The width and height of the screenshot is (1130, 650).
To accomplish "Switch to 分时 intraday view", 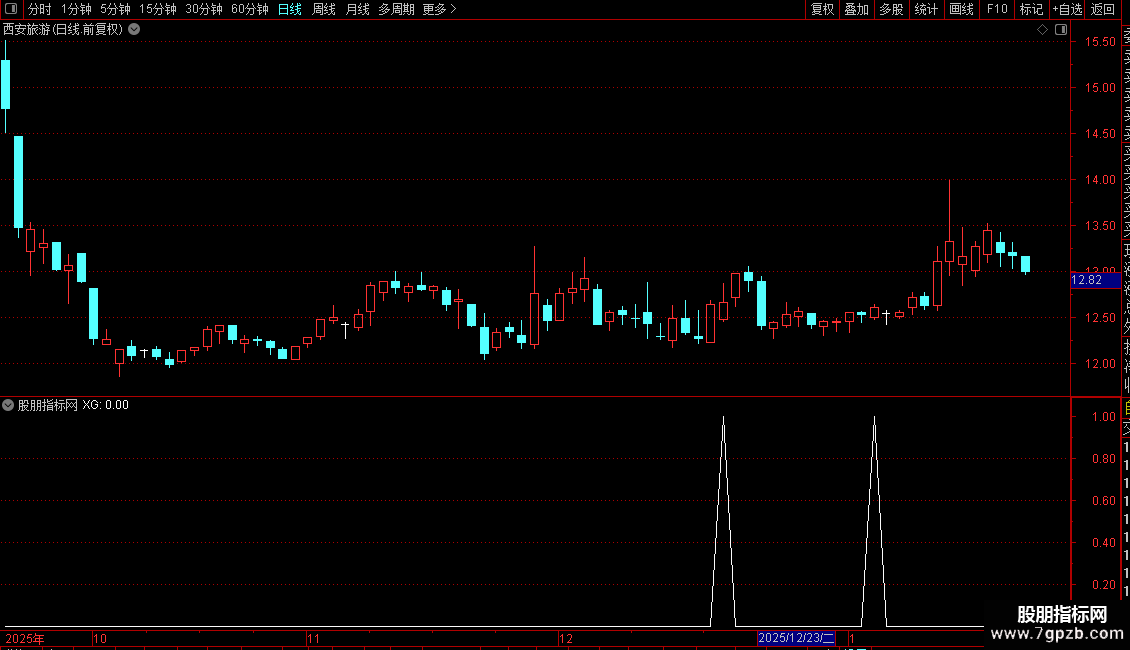I will click(40, 9).
